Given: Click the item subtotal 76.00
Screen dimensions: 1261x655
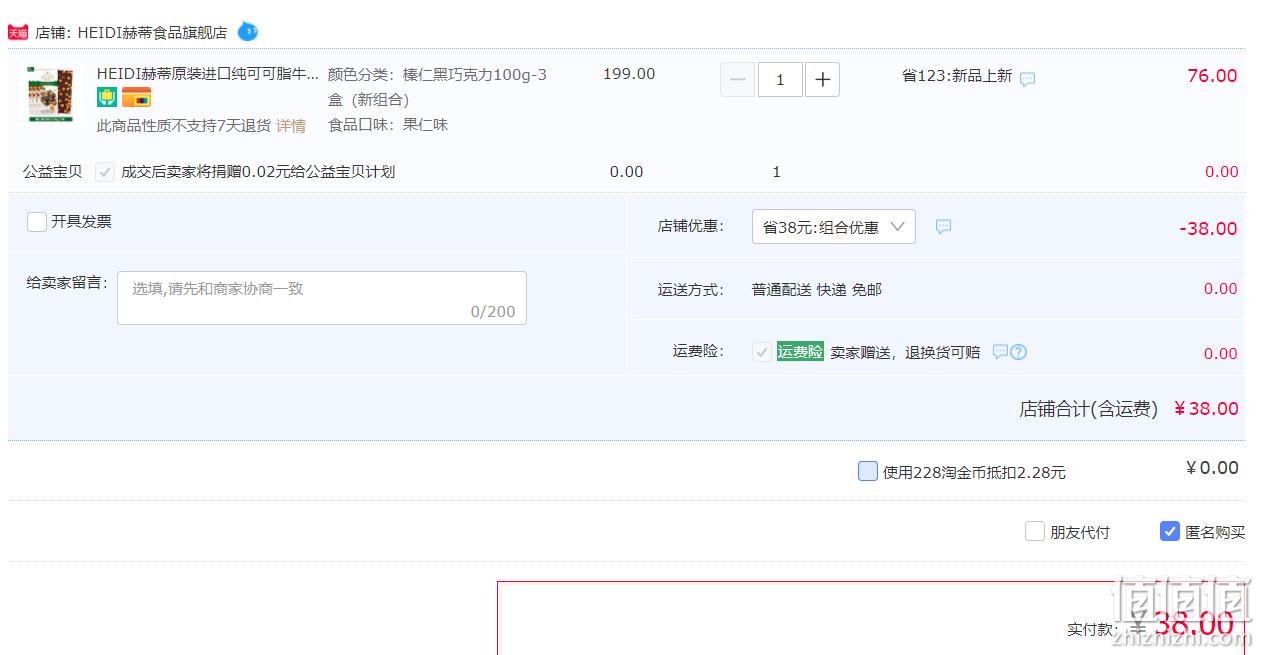Looking at the screenshot, I should 1212,76.
